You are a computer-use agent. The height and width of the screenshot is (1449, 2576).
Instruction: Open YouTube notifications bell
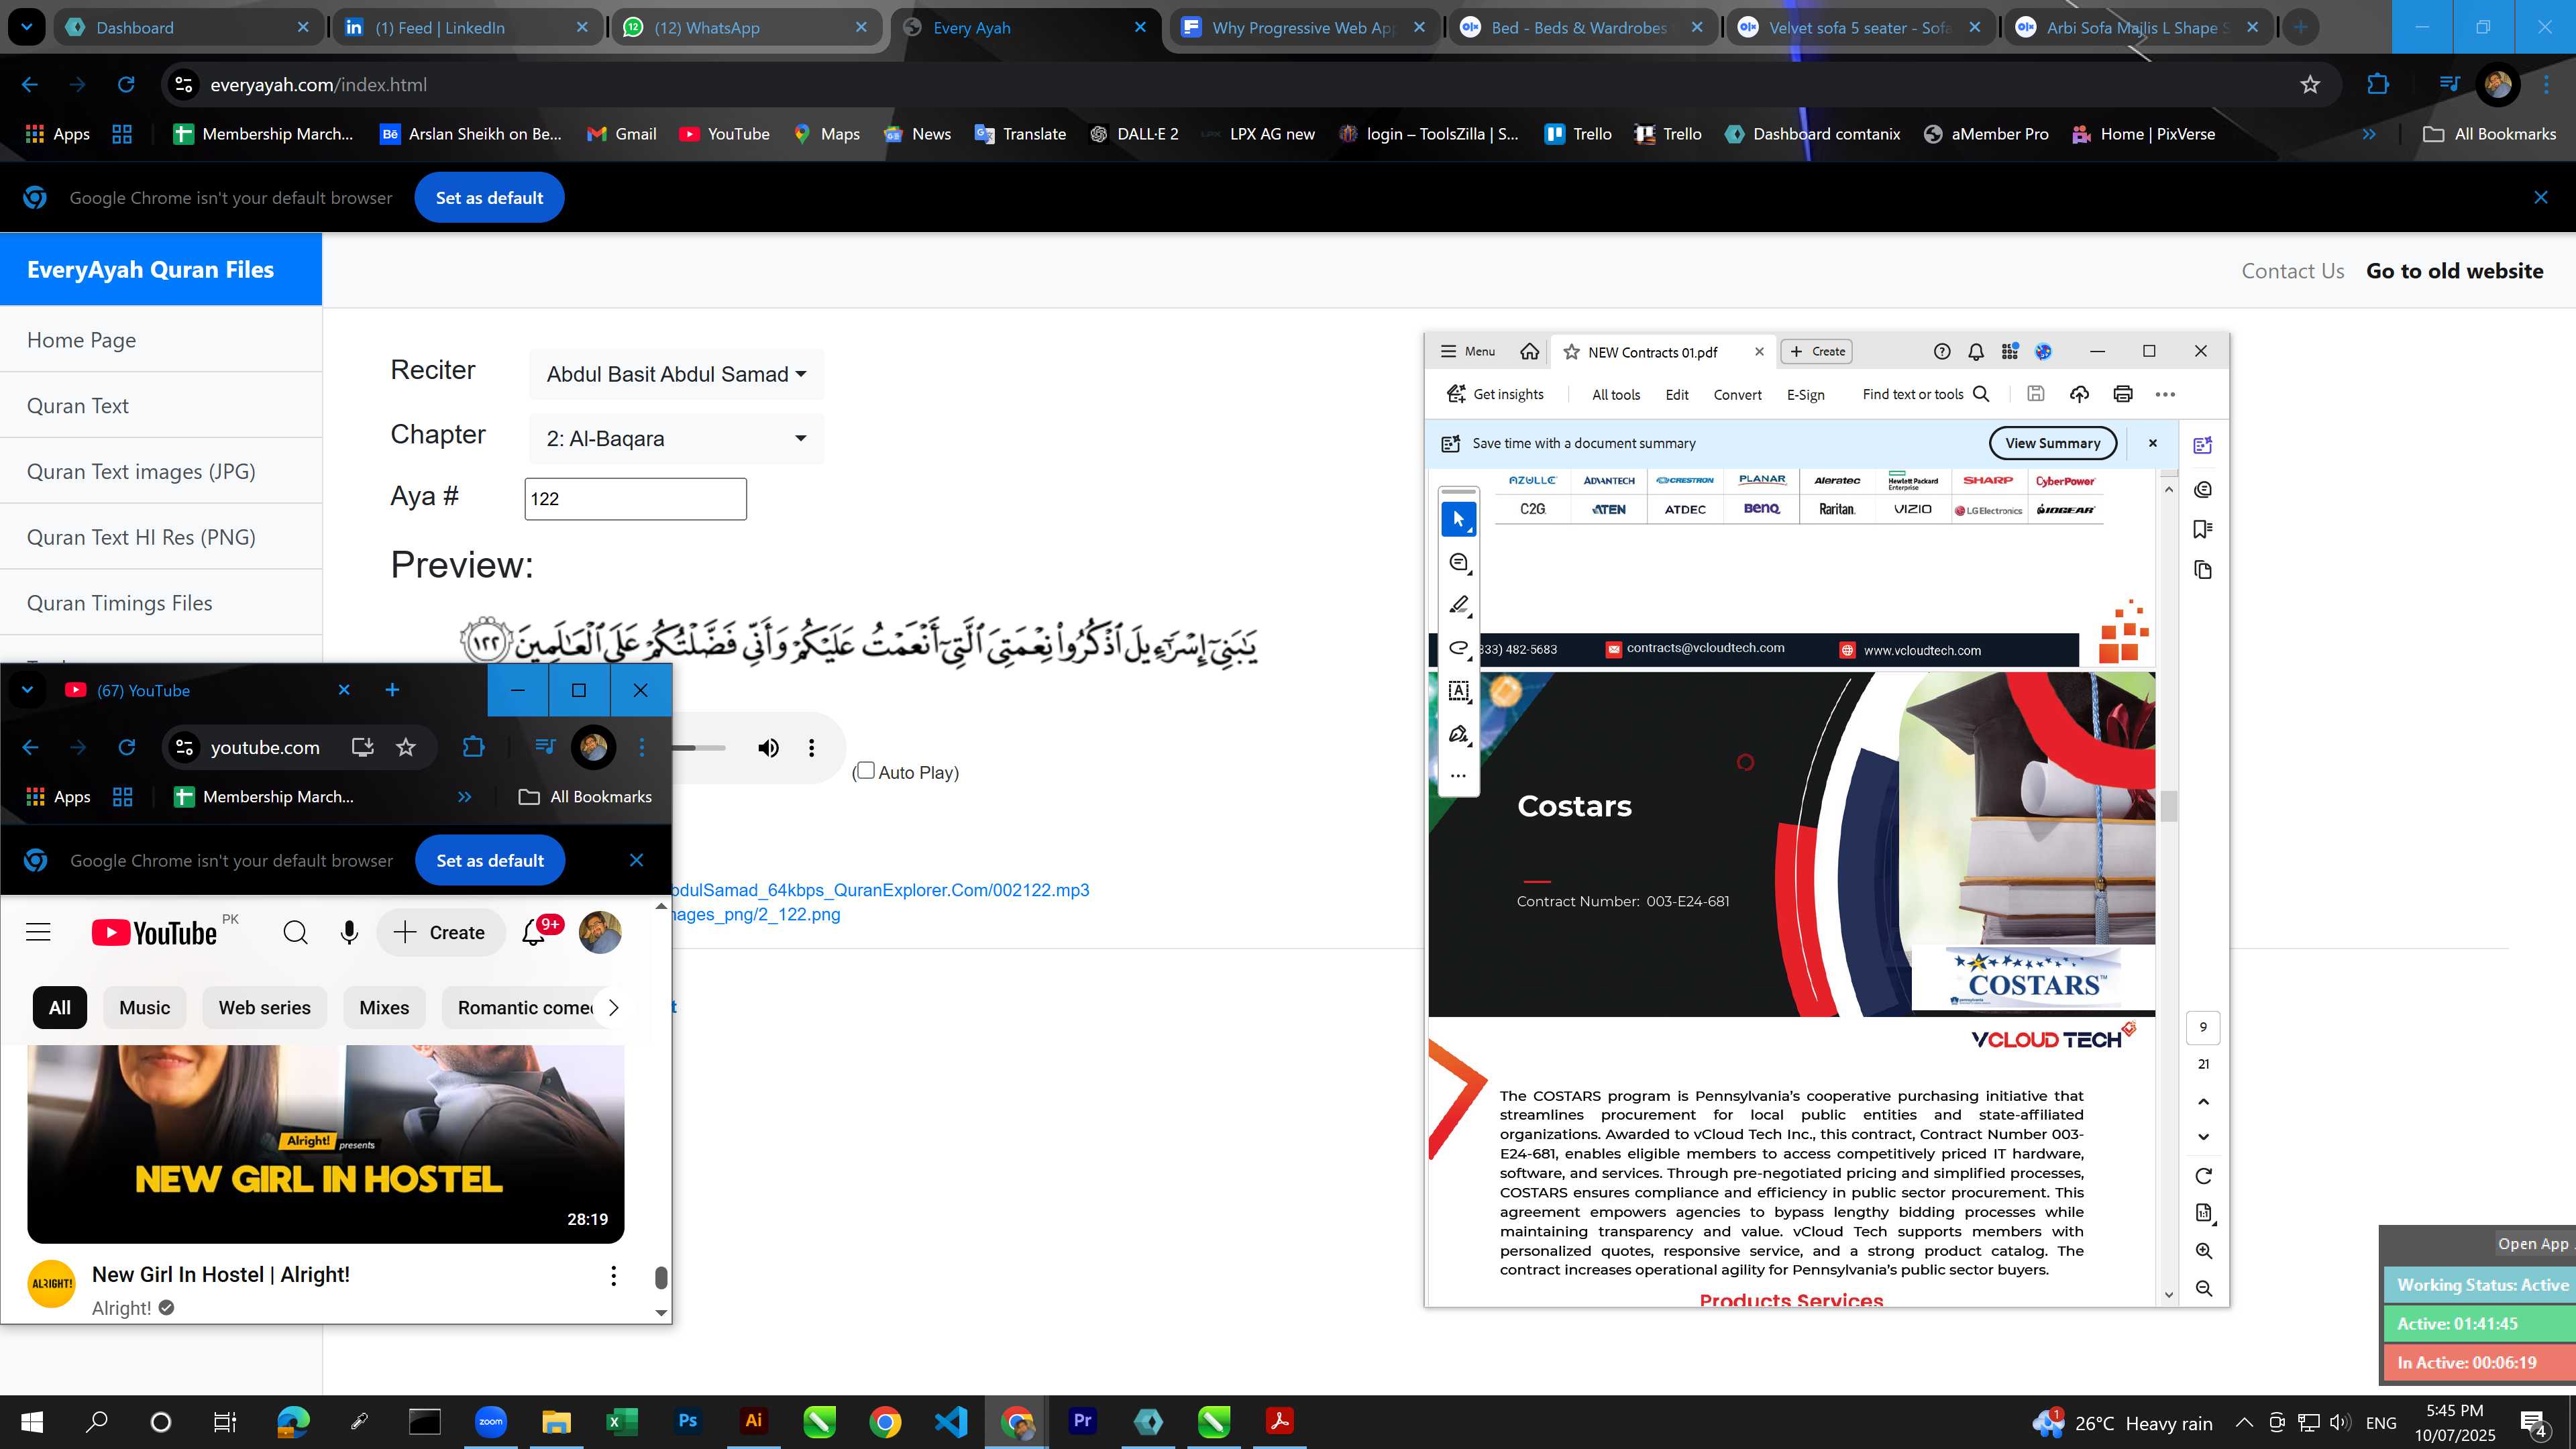pos(534,933)
